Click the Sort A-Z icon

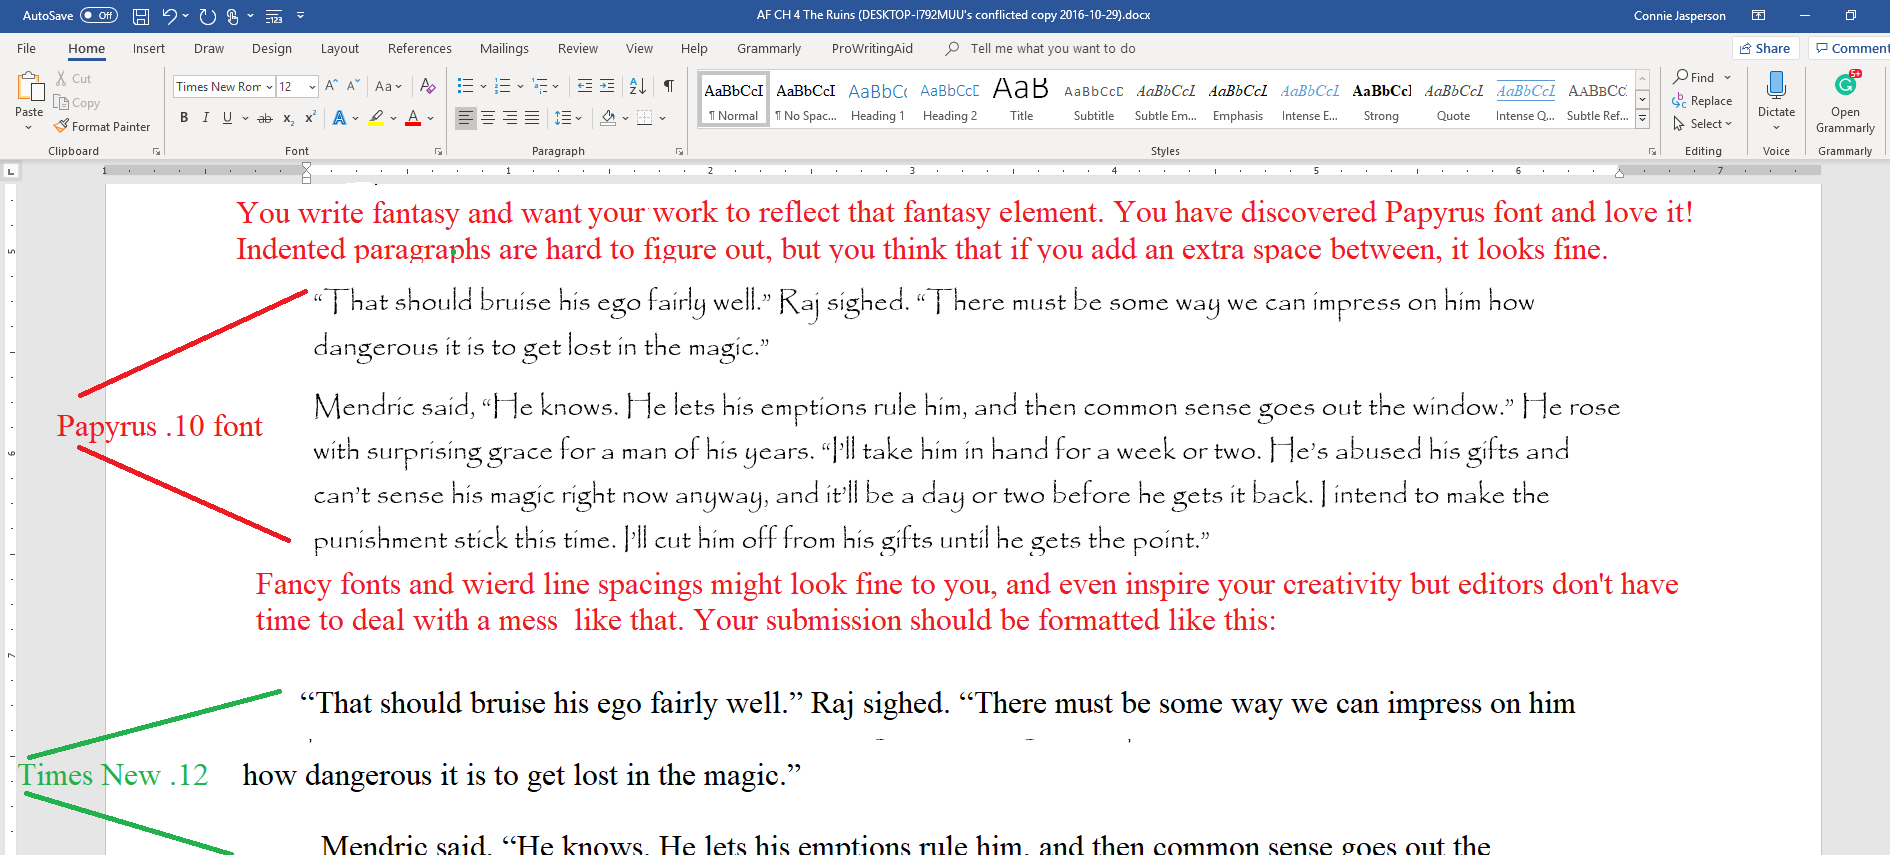pyautogui.click(x=637, y=86)
